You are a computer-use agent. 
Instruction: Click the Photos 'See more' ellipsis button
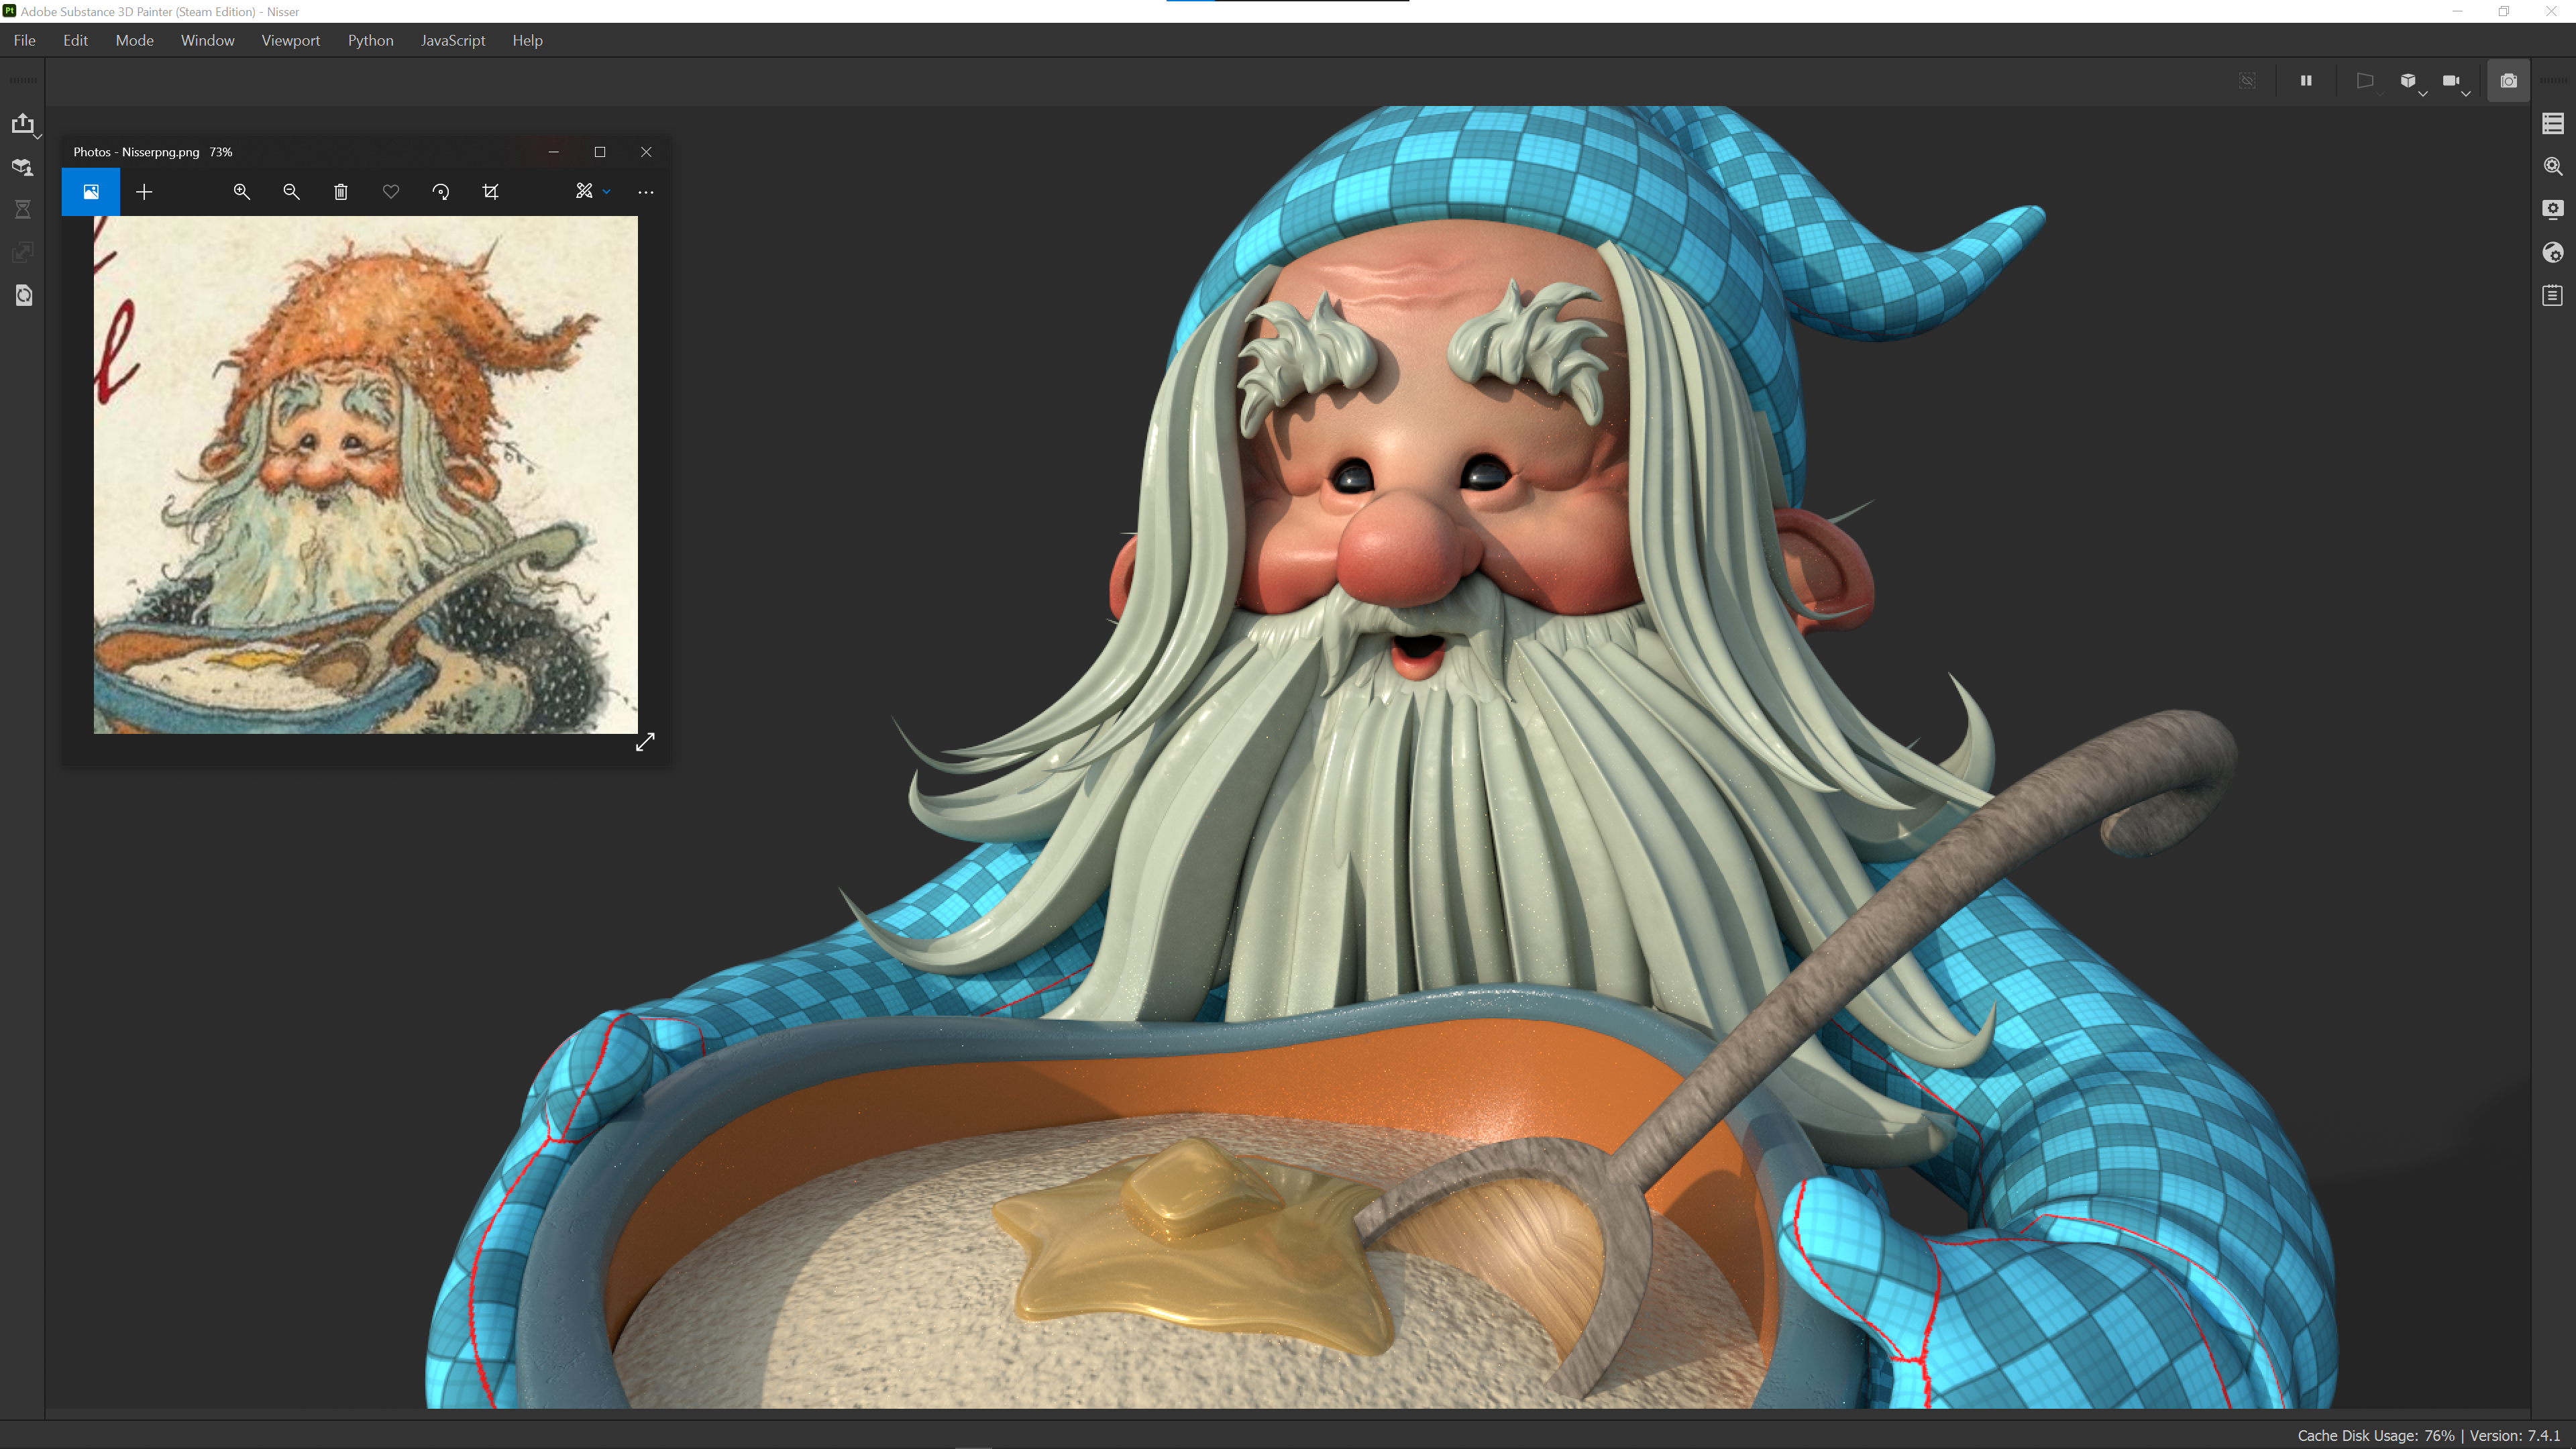pyautogui.click(x=646, y=192)
